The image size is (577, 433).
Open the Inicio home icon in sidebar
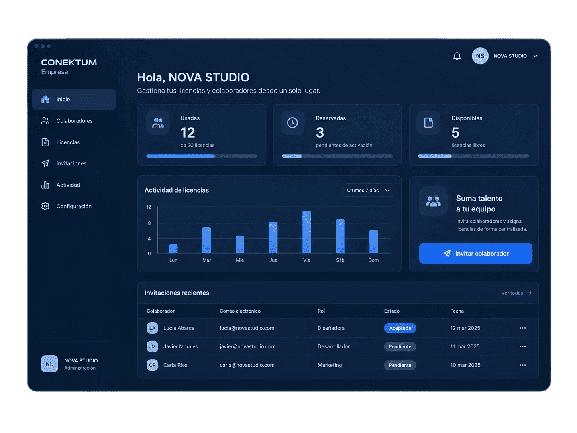click(x=45, y=99)
